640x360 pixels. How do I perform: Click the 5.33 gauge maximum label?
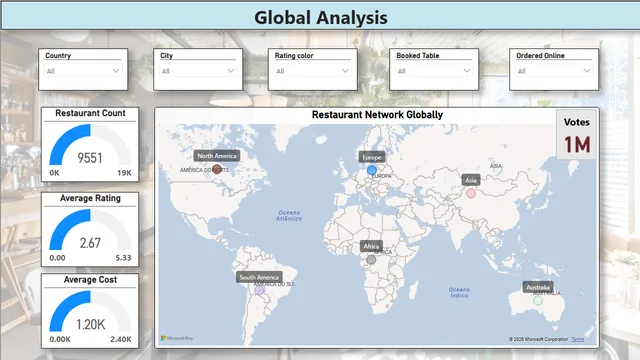point(123,258)
